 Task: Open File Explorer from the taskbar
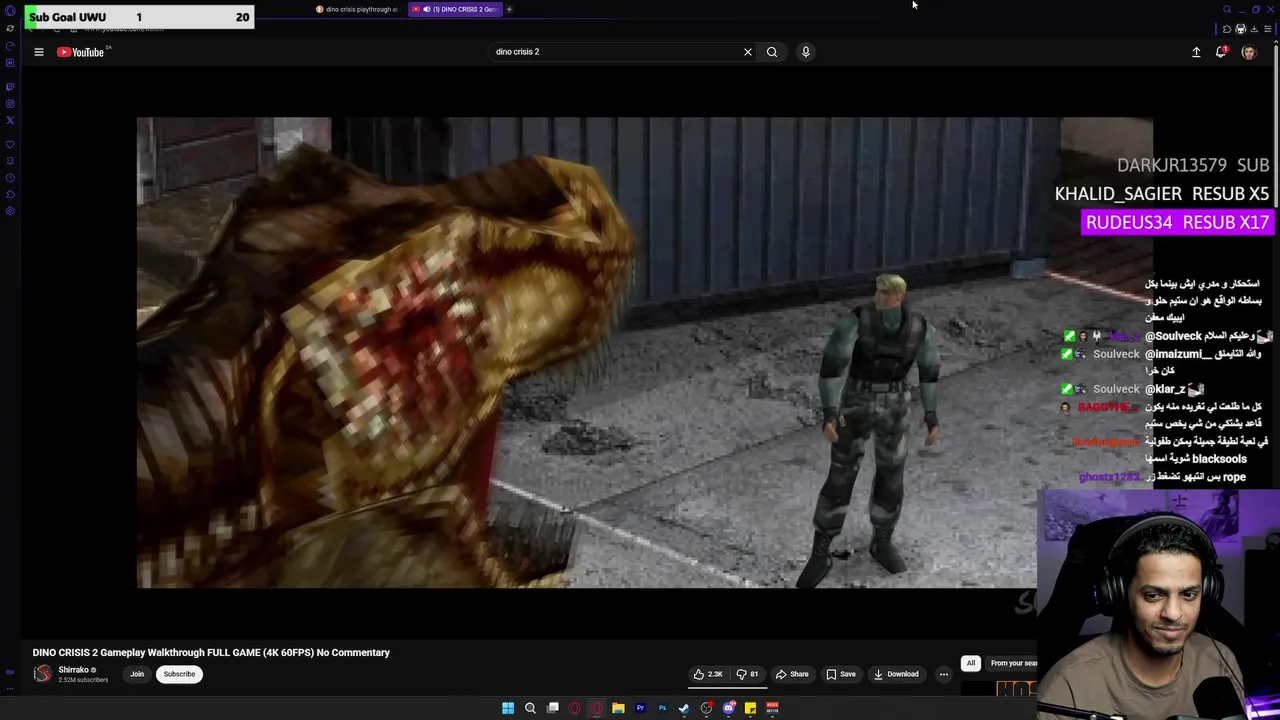pos(618,708)
